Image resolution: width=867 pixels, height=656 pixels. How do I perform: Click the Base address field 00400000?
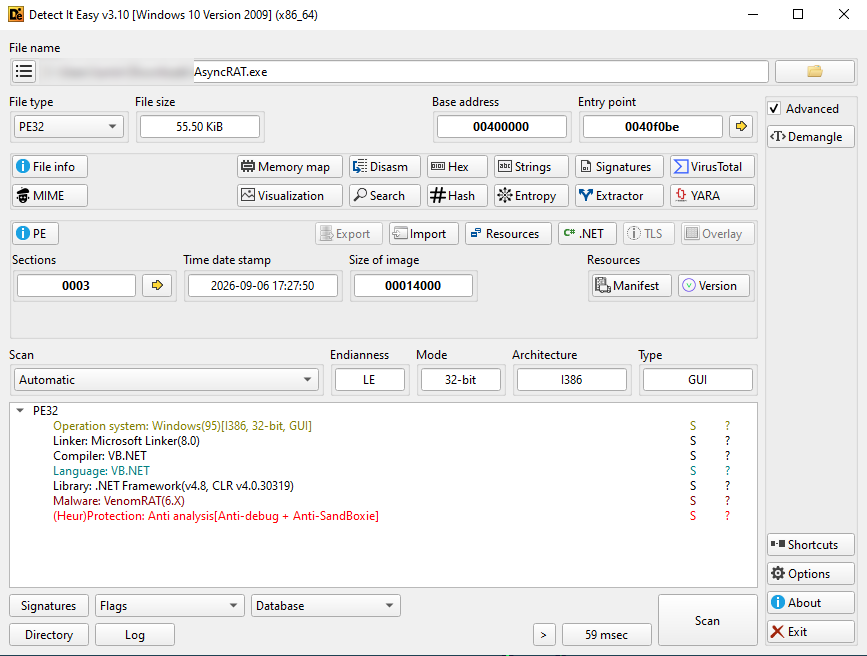click(x=502, y=126)
